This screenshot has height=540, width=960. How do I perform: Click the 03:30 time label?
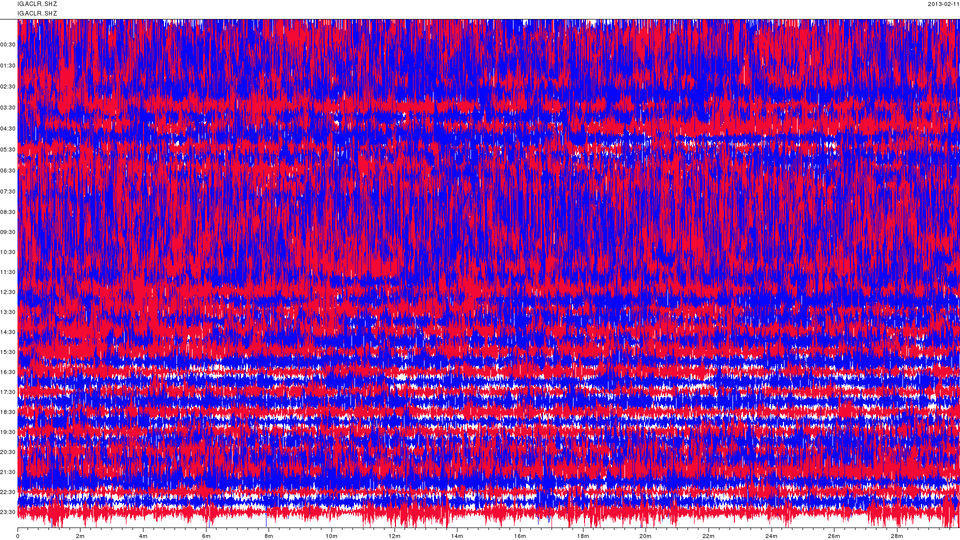click(x=8, y=108)
